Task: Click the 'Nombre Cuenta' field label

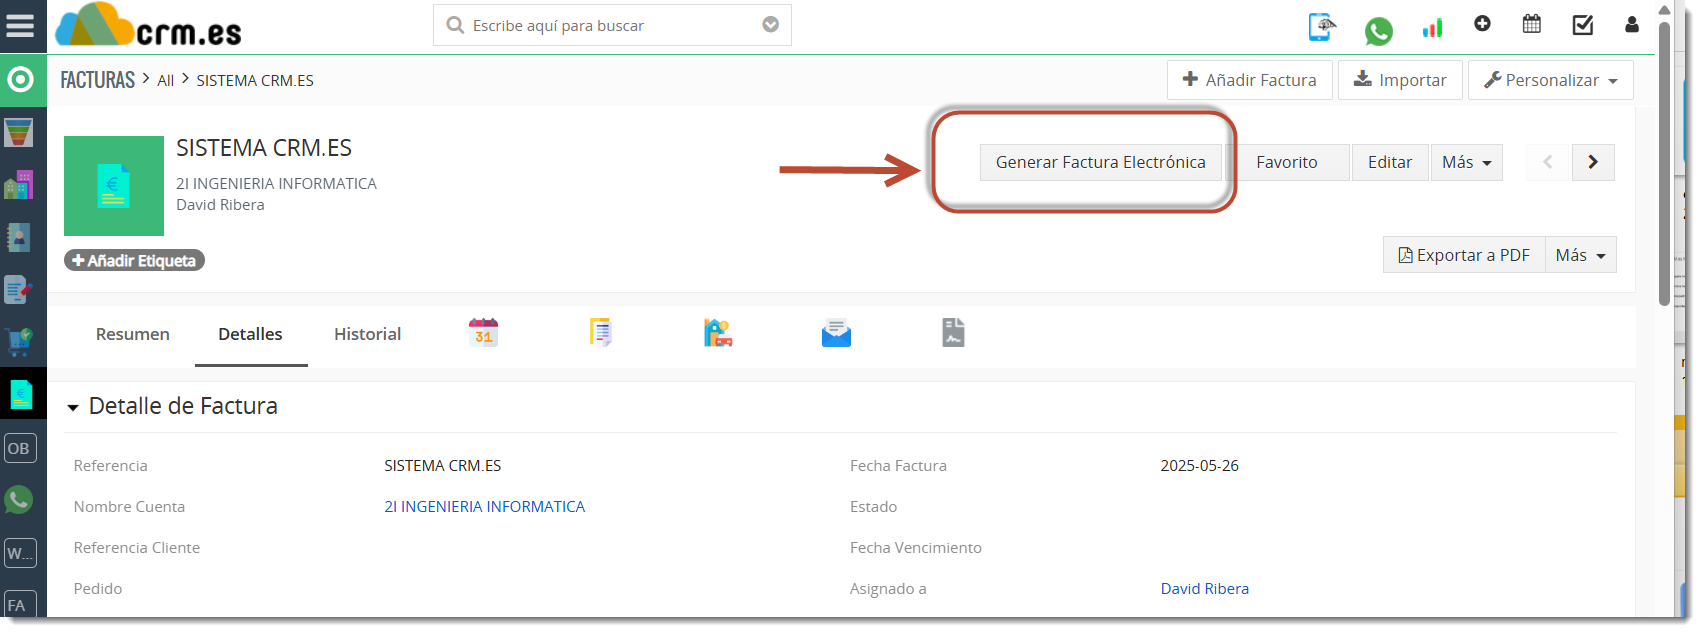Action: click(x=129, y=507)
